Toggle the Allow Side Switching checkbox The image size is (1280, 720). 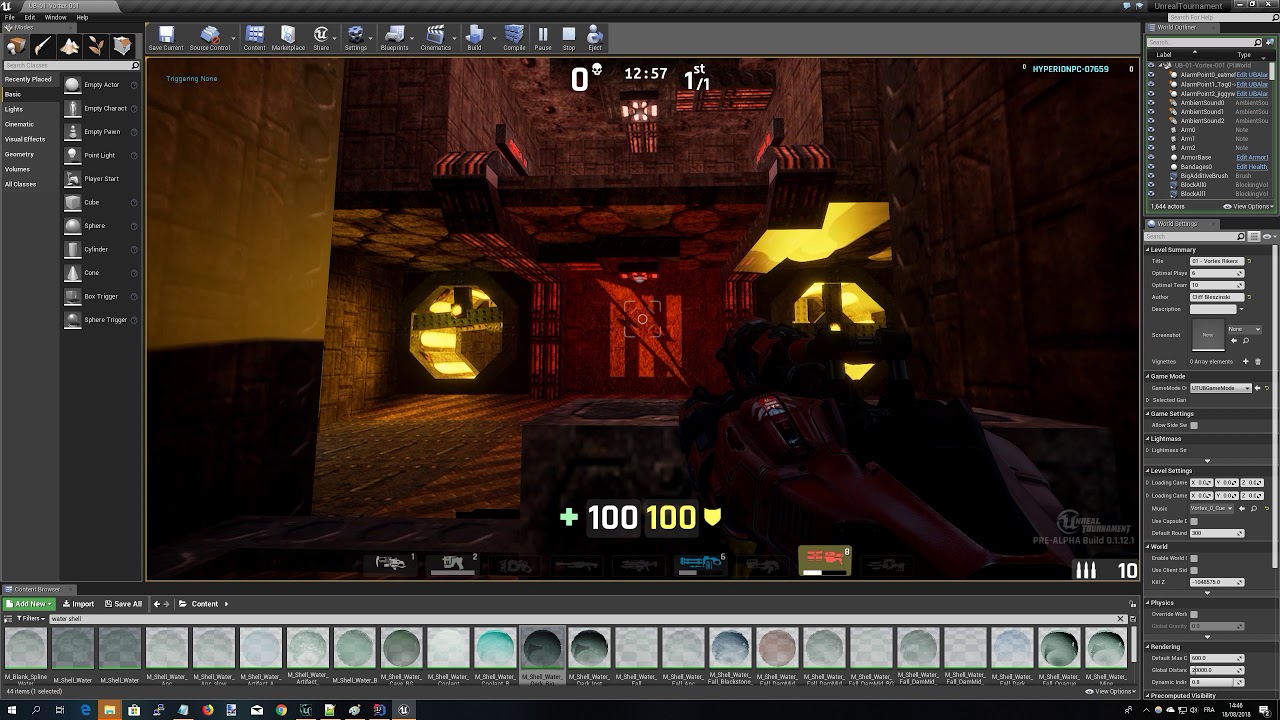(1194, 426)
